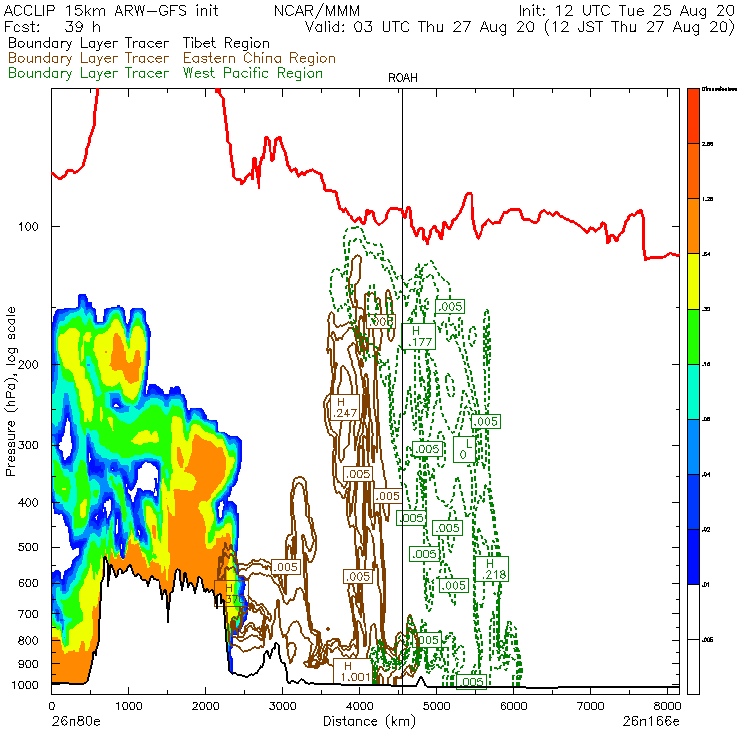Image resolution: width=740 pixels, height=740 pixels.
Task: Click the '5000' distance tick label
Action: 437,706
